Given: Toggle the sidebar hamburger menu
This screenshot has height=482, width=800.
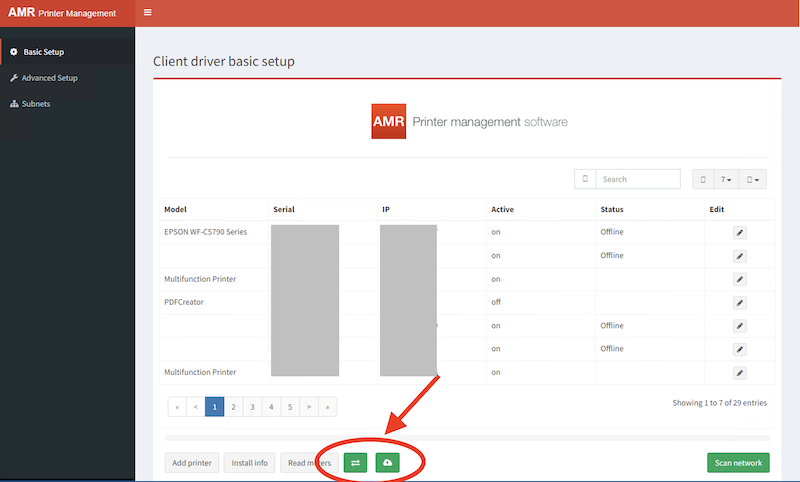Looking at the screenshot, I should [x=148, y=13].
